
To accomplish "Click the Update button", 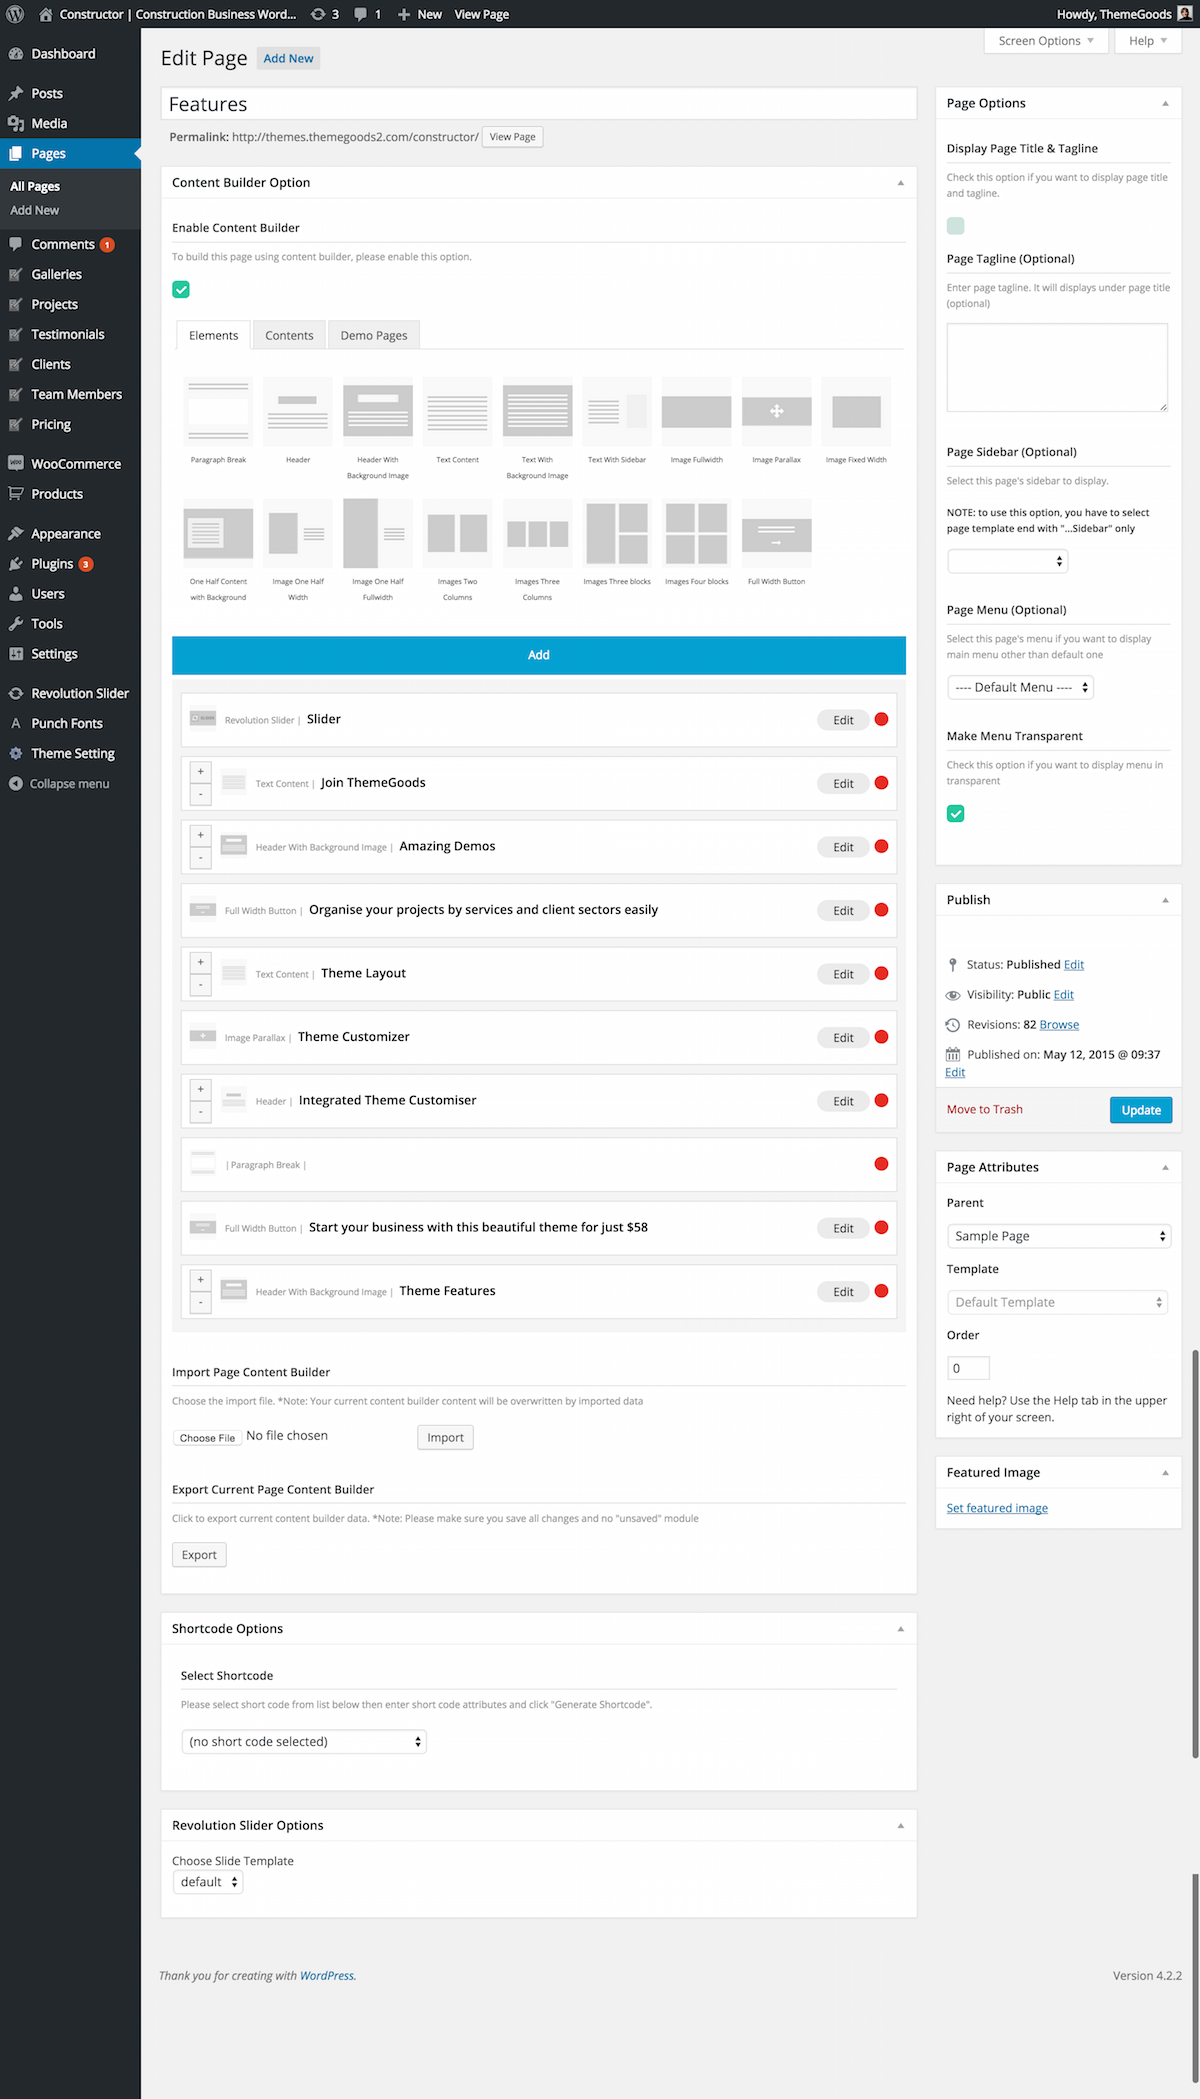I will click(x=1141, y=1110).
